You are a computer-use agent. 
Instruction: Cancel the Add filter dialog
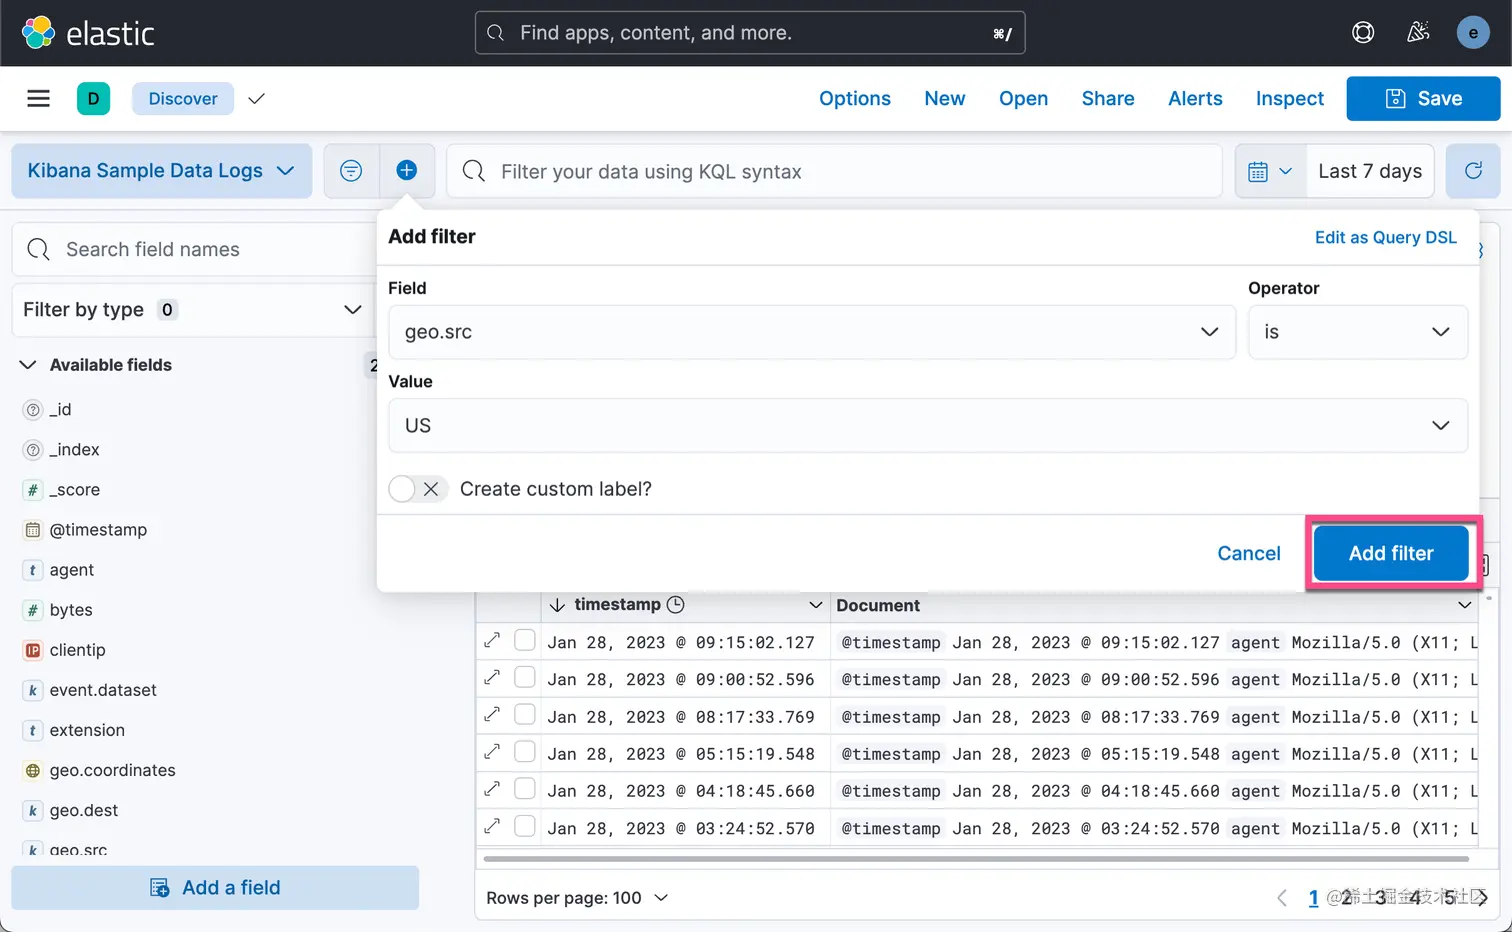(x=1249, y=553)
